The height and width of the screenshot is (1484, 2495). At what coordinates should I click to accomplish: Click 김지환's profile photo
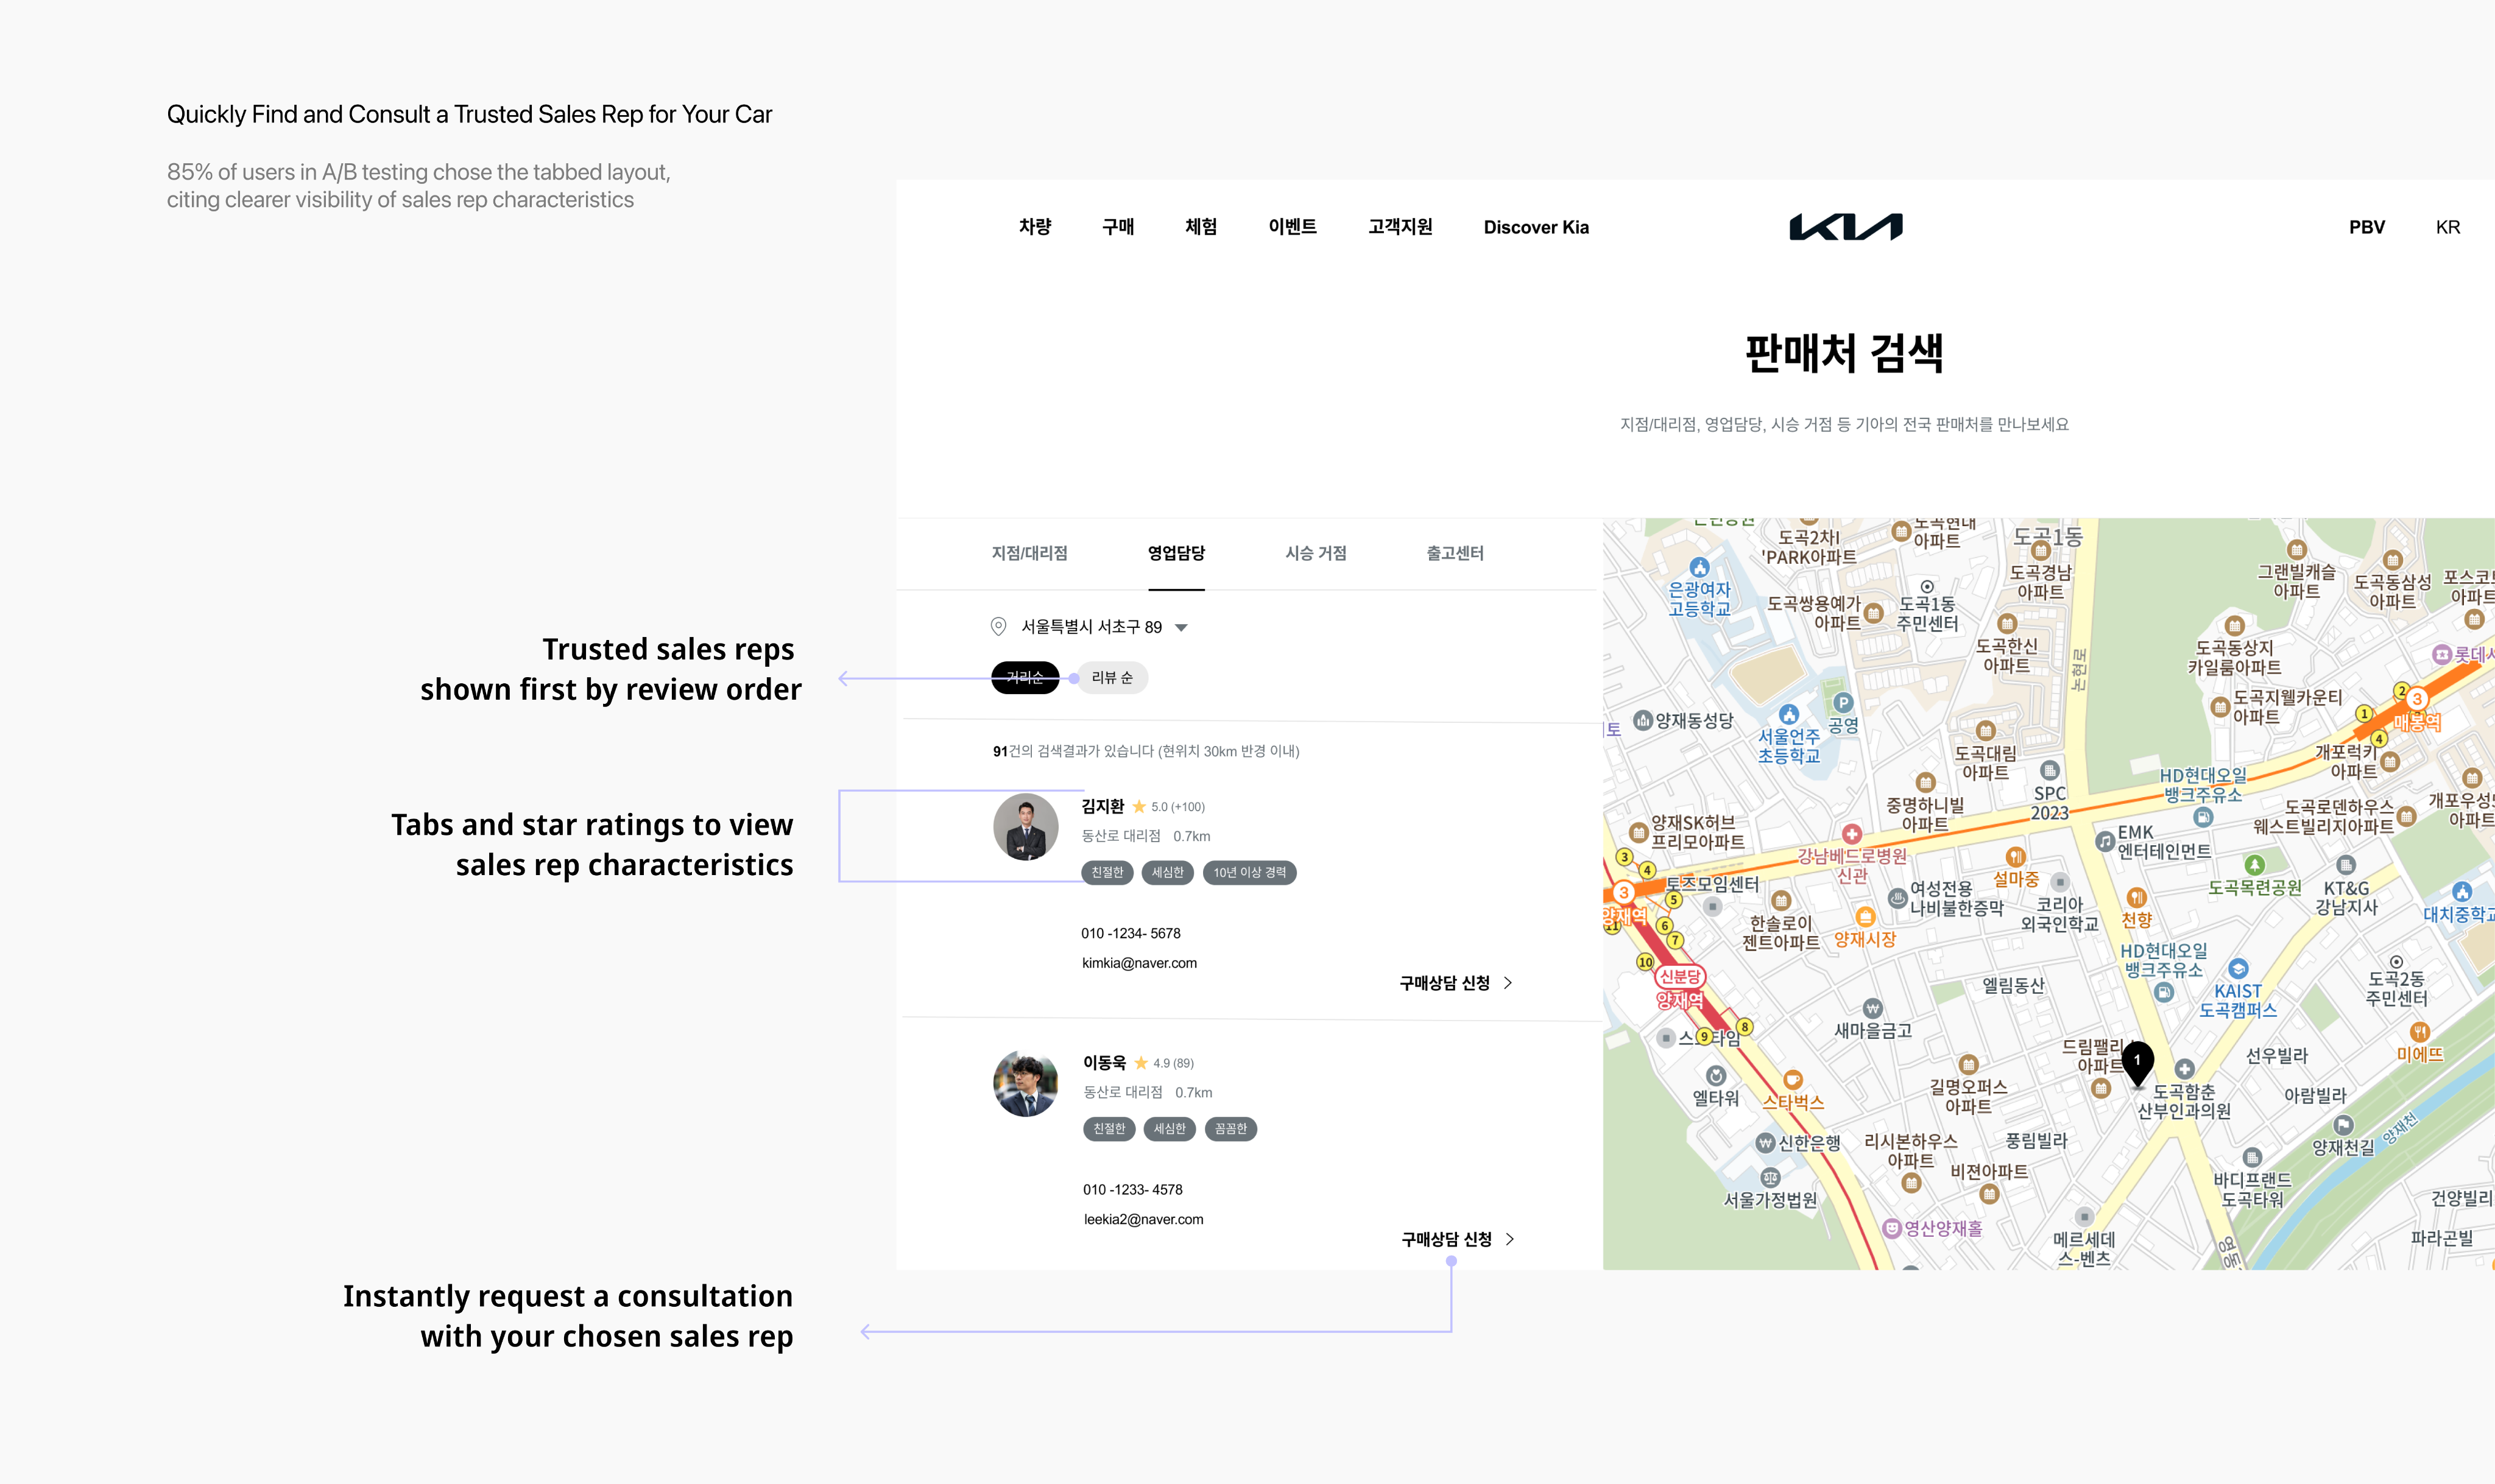tap(1025, 827)
